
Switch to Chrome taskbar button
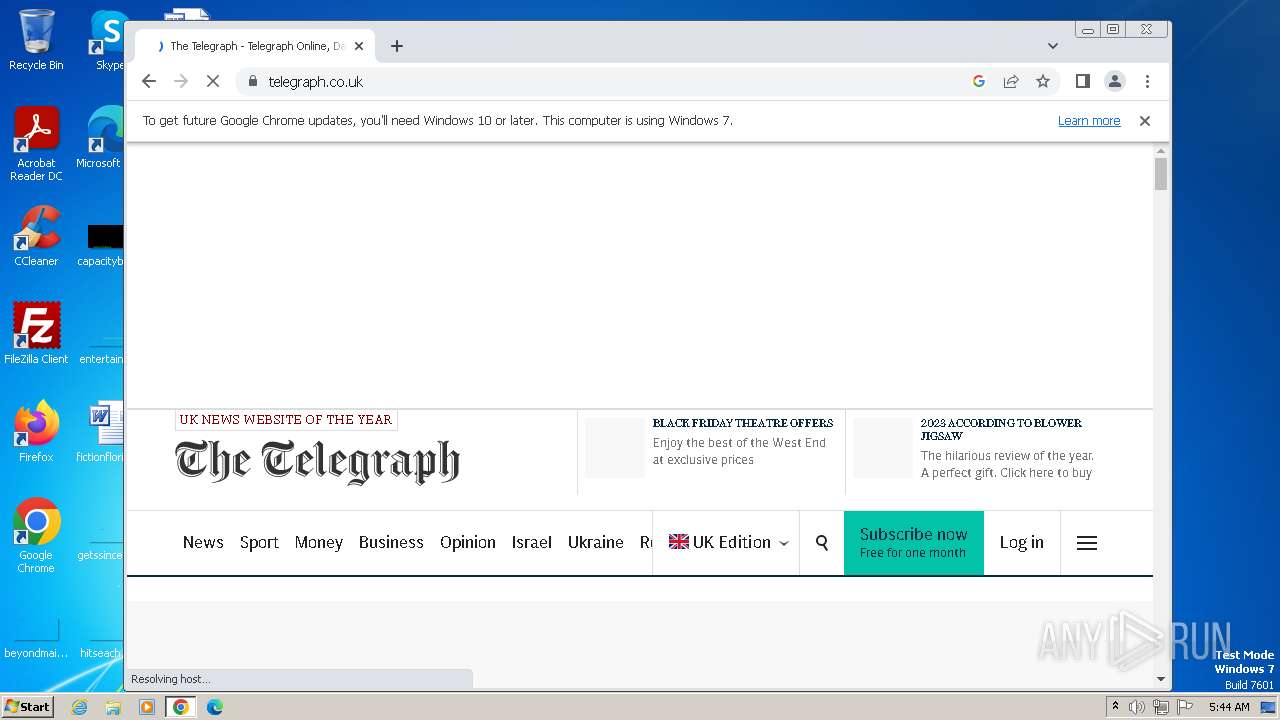[181, 707]
